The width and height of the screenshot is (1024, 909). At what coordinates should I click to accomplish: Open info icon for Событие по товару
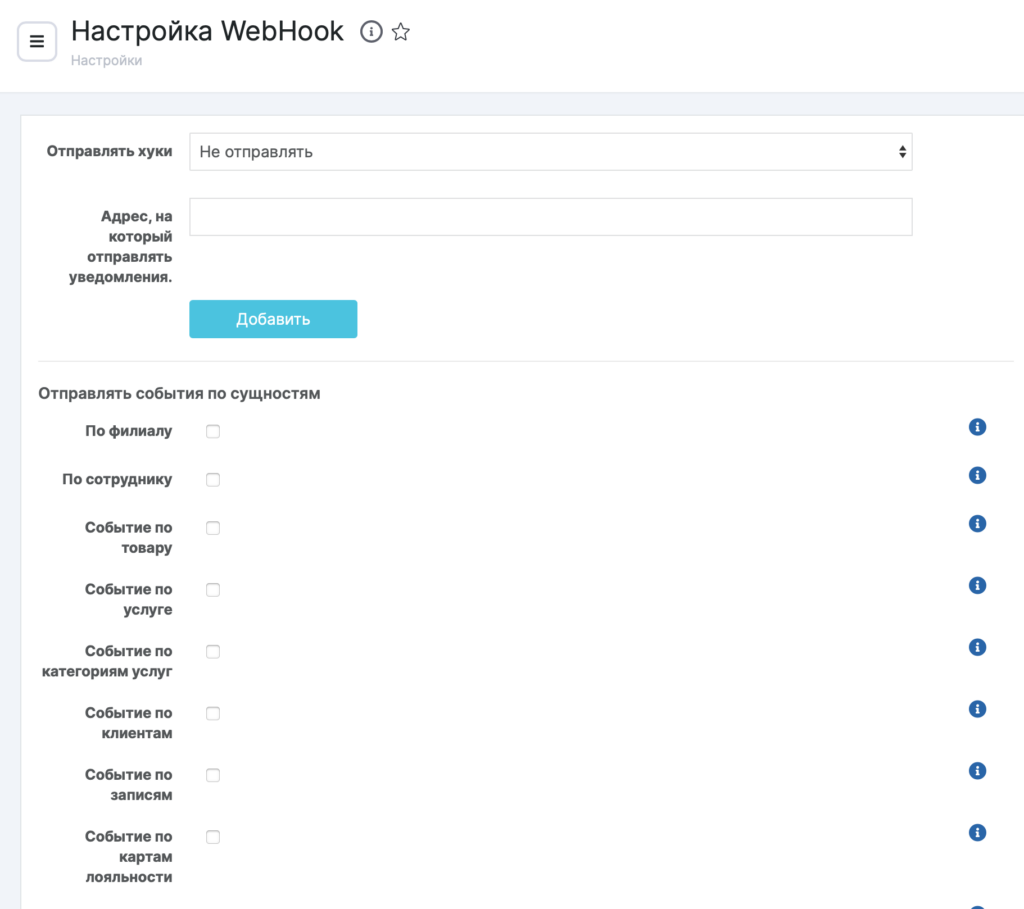(x=977, y=523)
